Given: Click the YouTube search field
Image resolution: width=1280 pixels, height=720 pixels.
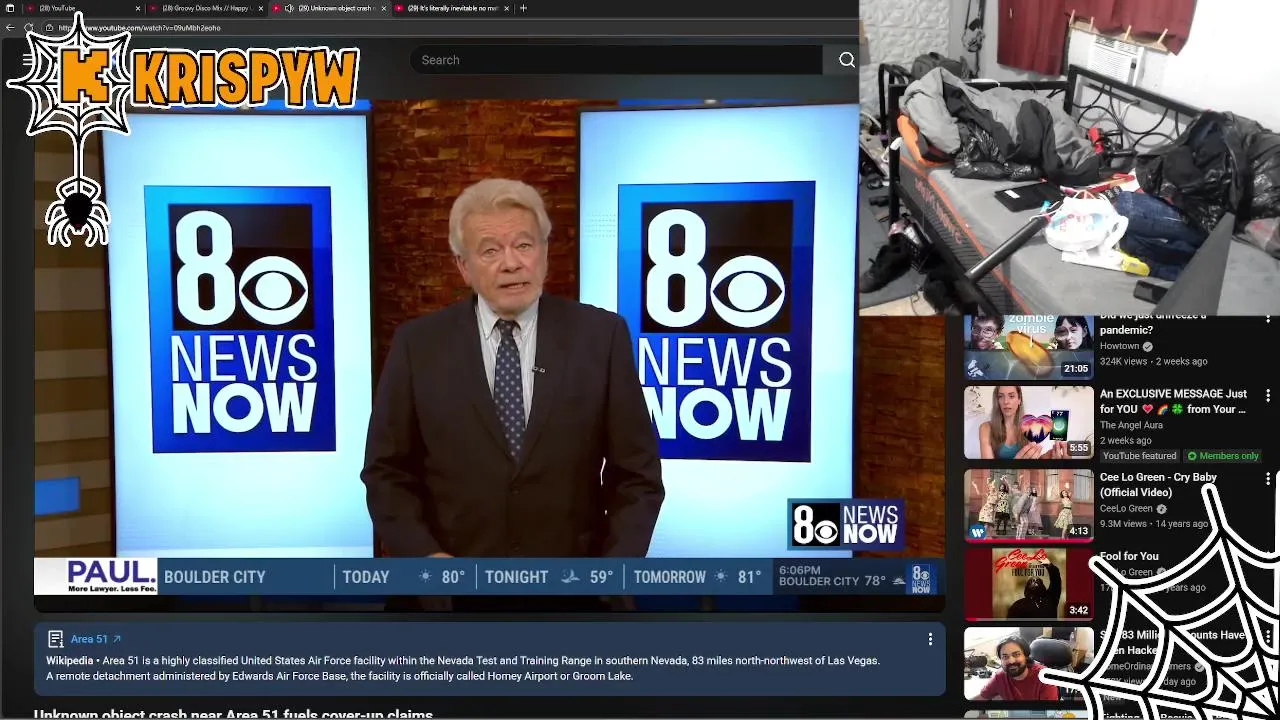Looking at the screenshot, I should [x=615, y=60].
